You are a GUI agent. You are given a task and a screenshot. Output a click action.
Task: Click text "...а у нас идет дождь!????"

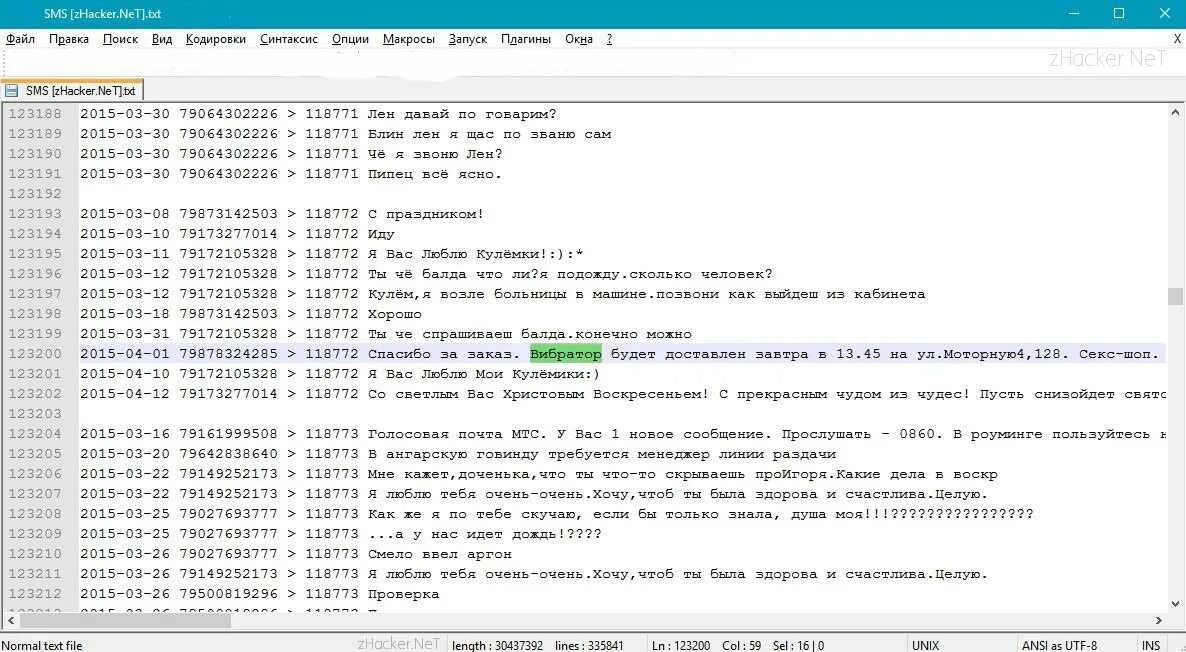coord(484,534)
